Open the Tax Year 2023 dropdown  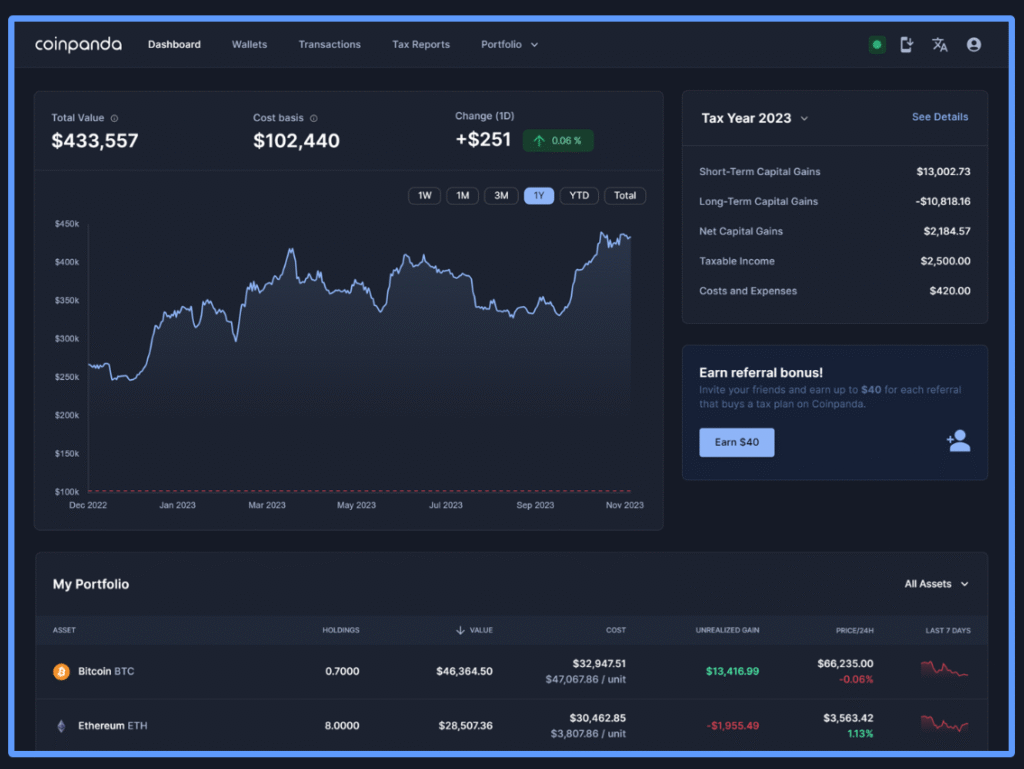pyautogui.click(x=754, y=118)
